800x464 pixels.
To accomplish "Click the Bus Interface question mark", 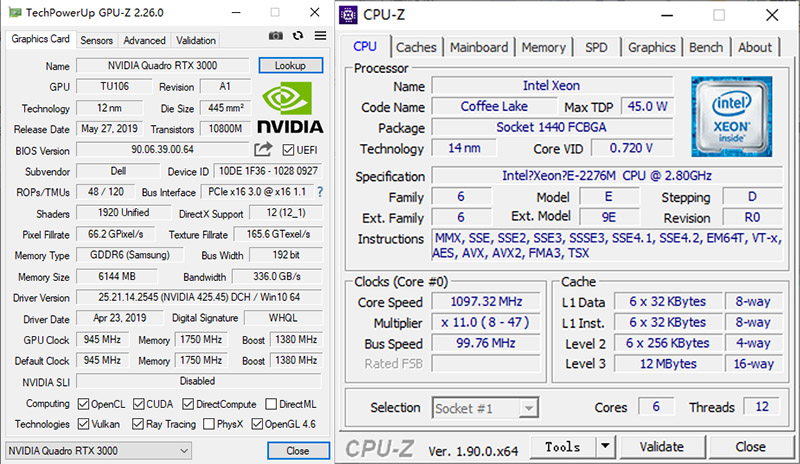I will (320, 192).
